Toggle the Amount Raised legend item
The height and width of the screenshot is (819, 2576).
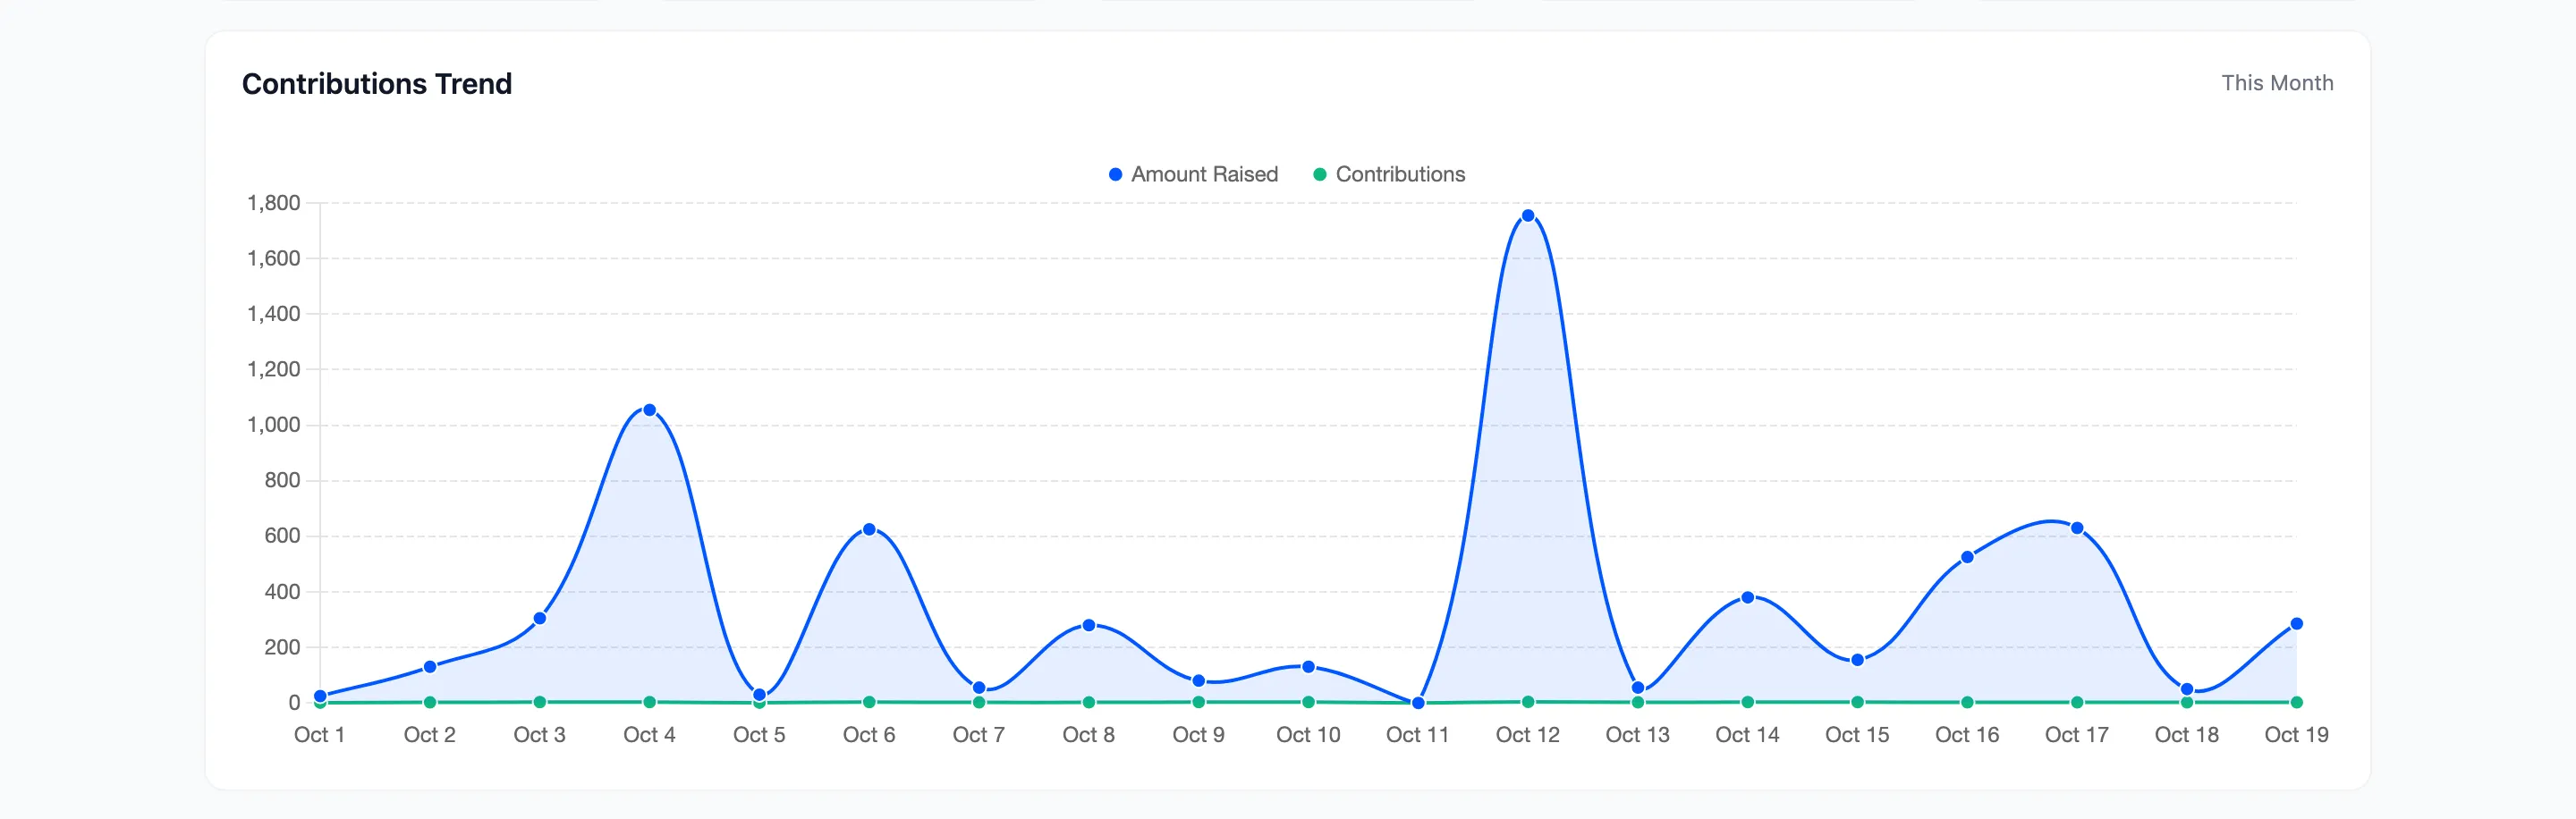1193,174
